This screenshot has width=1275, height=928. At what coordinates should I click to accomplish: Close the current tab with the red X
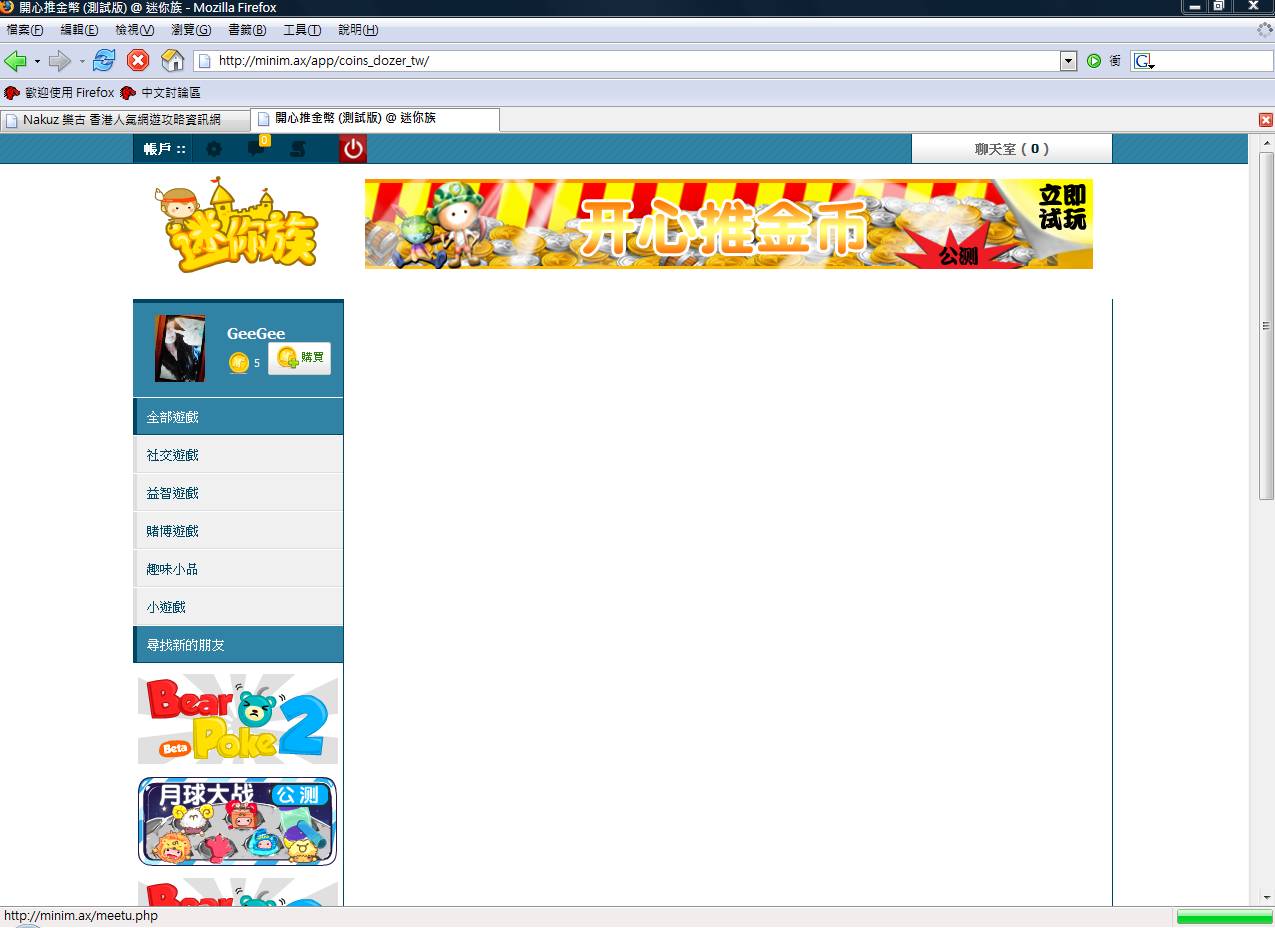click(x=1265, y=120)
